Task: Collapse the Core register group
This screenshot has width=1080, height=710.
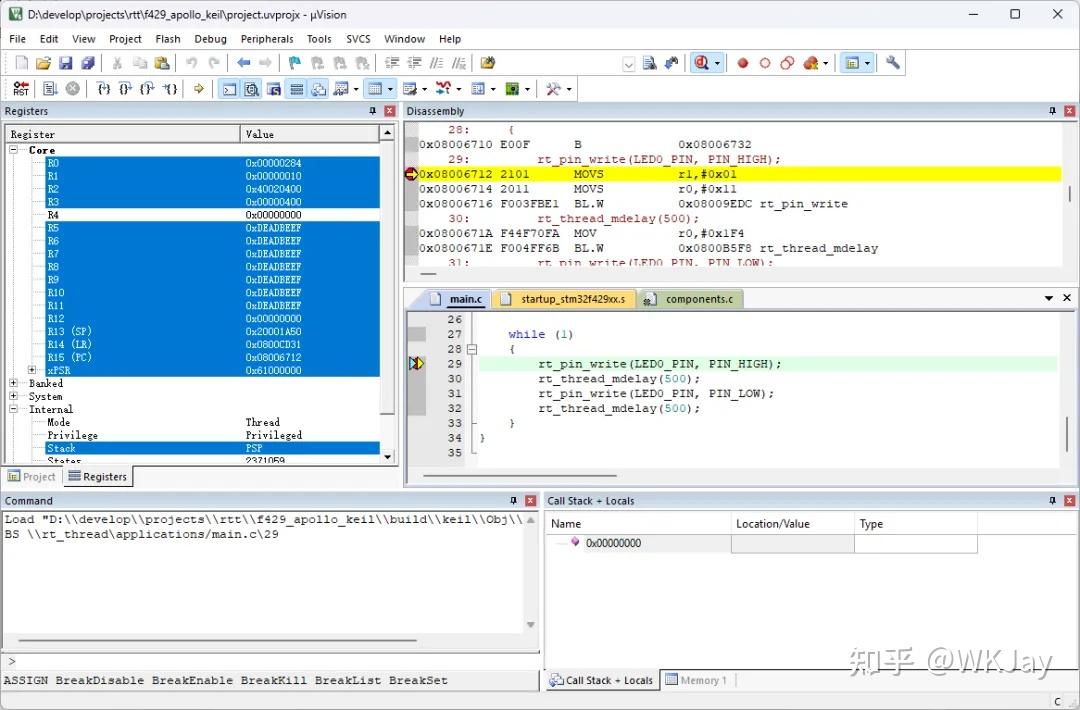Action: point(15,150)
